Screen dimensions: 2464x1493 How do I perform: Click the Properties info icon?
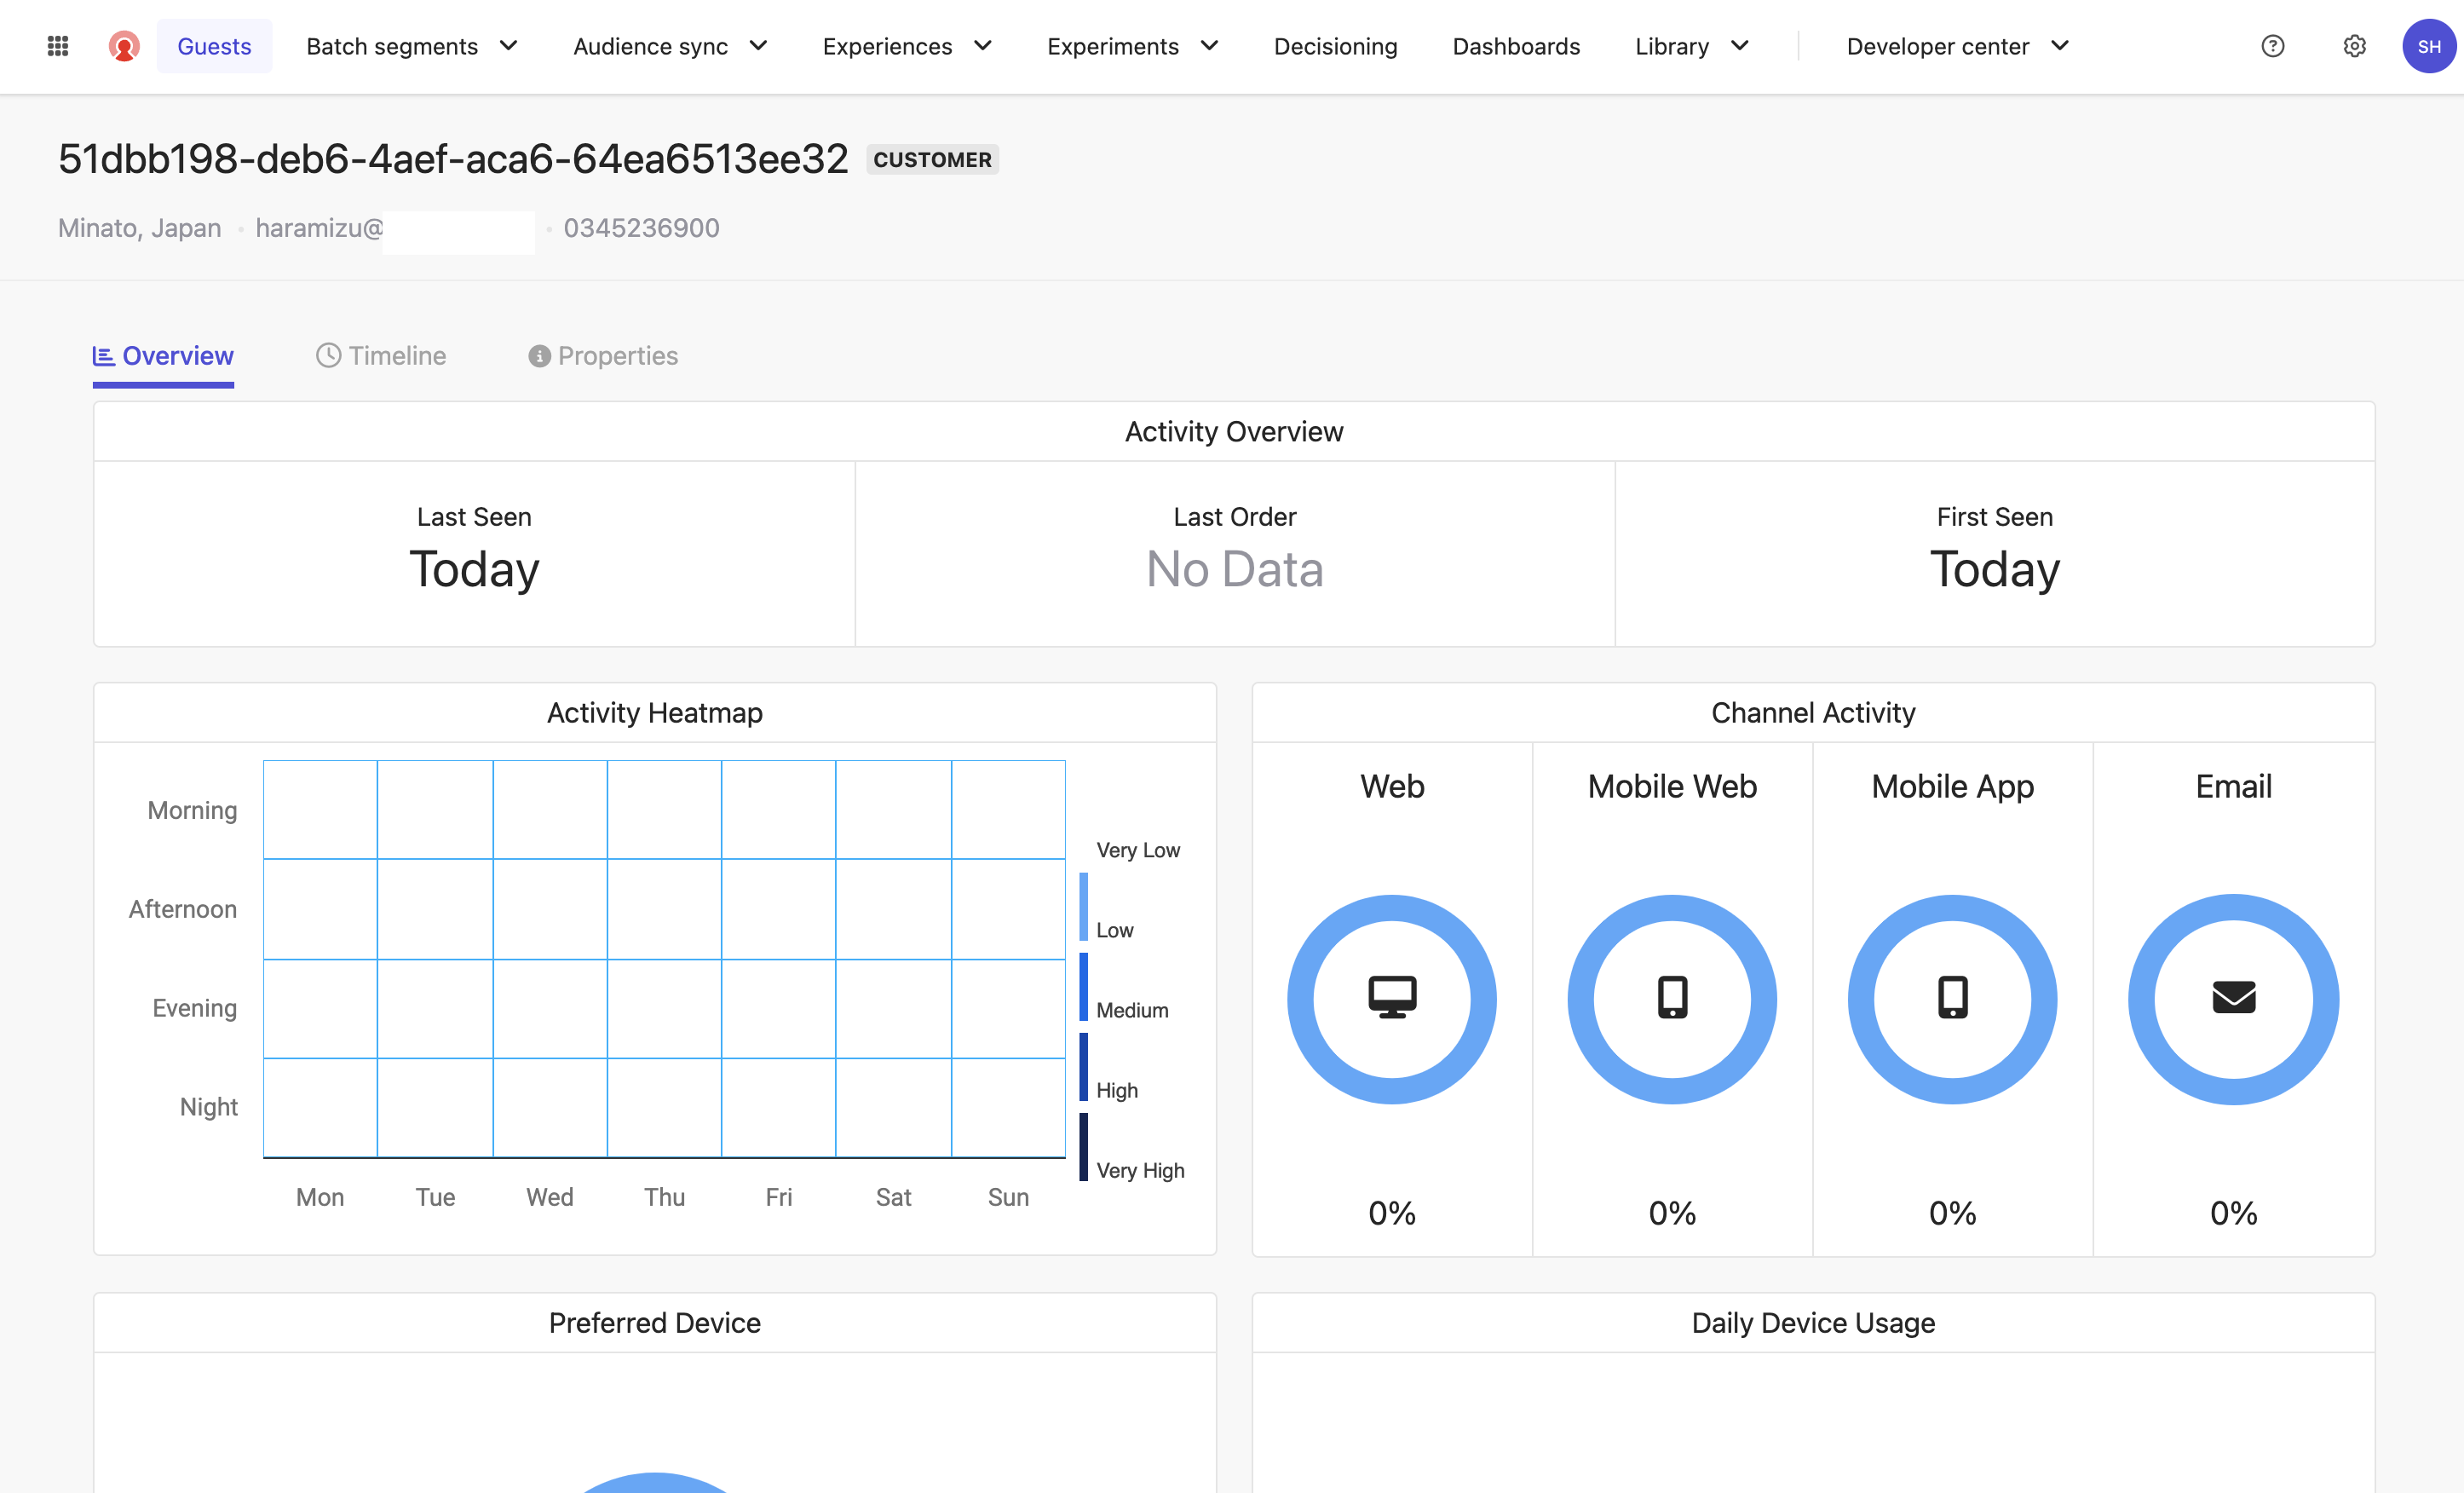[539, 356]
